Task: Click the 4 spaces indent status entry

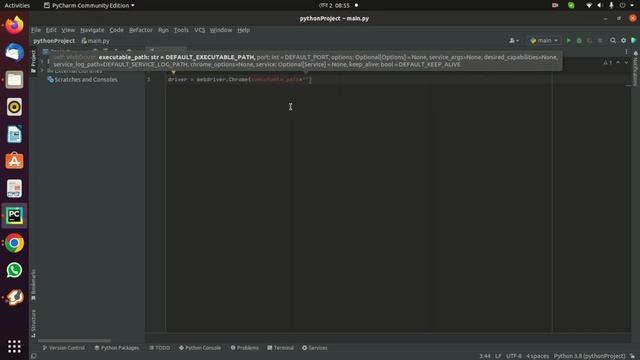Action: pyautogui.click(x=538, y=356)
